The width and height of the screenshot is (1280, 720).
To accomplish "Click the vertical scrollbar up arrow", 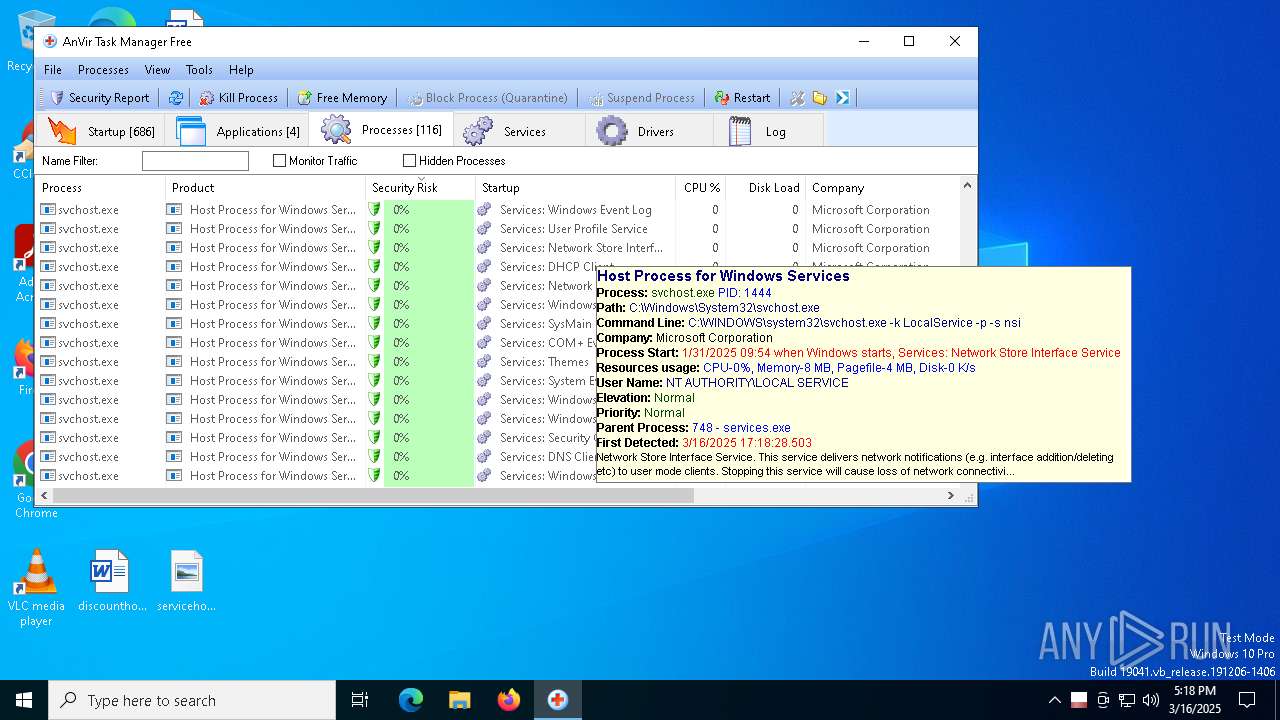I will coord(967,186).
